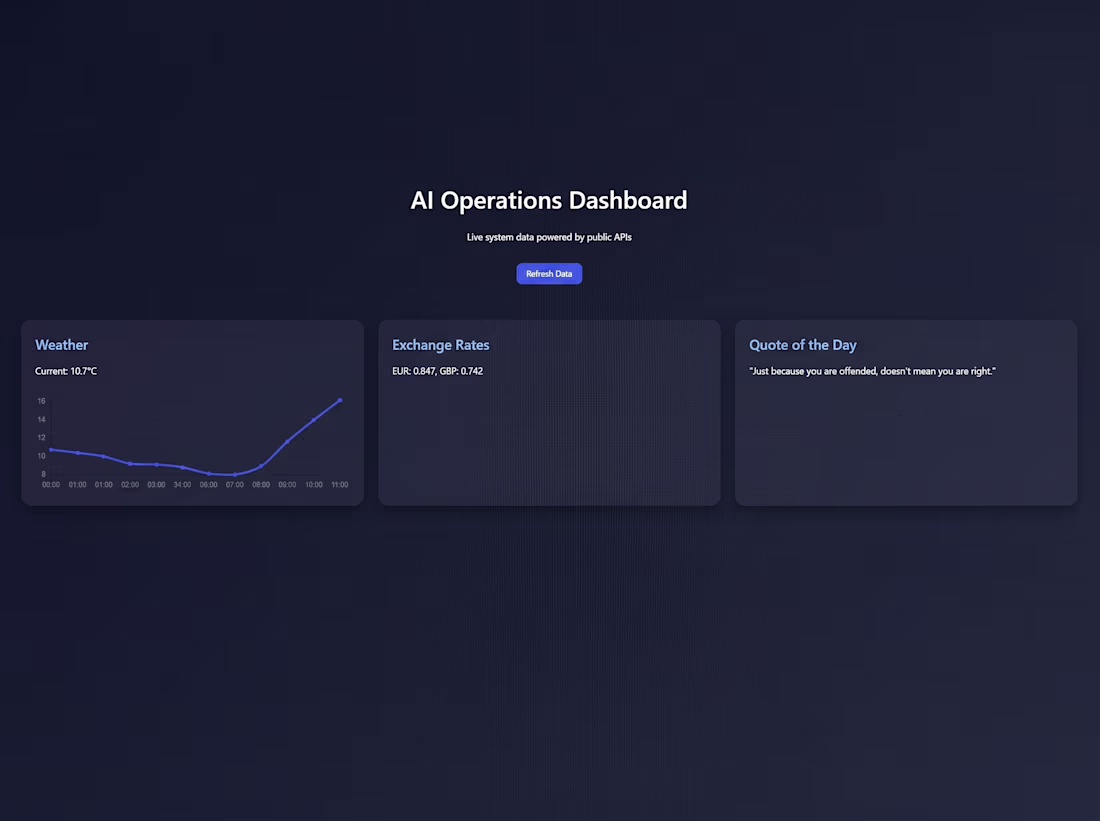Click the chart data point at 00:00
This screenshot has height=821, width=1100.
click(51, 450)
